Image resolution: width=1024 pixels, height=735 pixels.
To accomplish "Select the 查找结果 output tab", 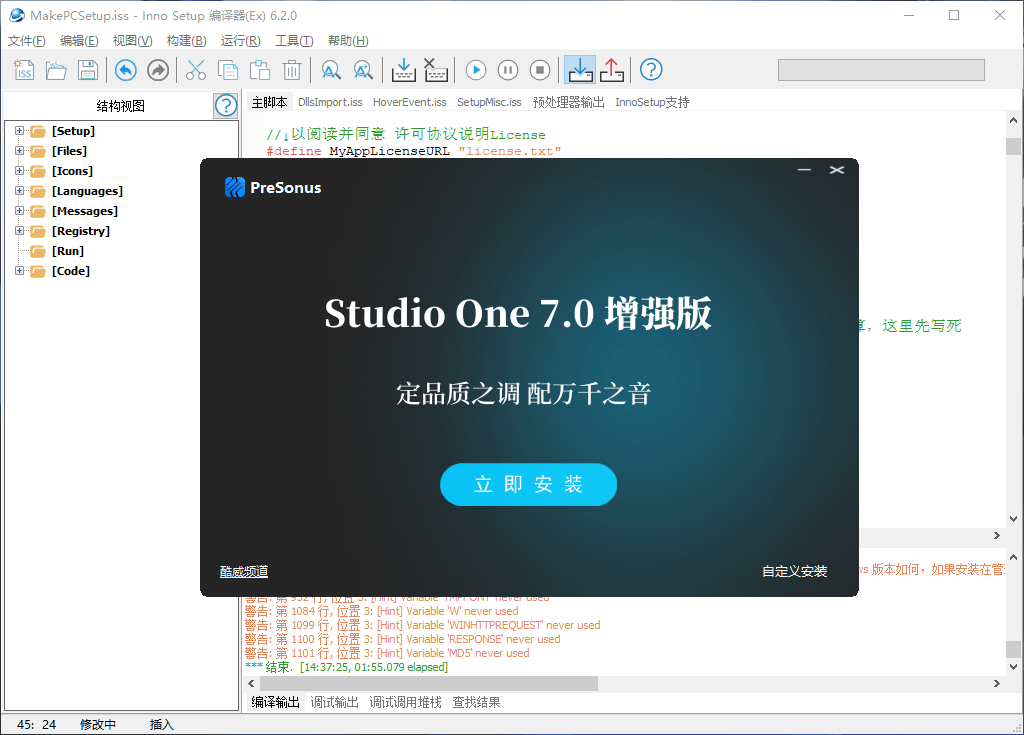I will click(x=476, y=702).
